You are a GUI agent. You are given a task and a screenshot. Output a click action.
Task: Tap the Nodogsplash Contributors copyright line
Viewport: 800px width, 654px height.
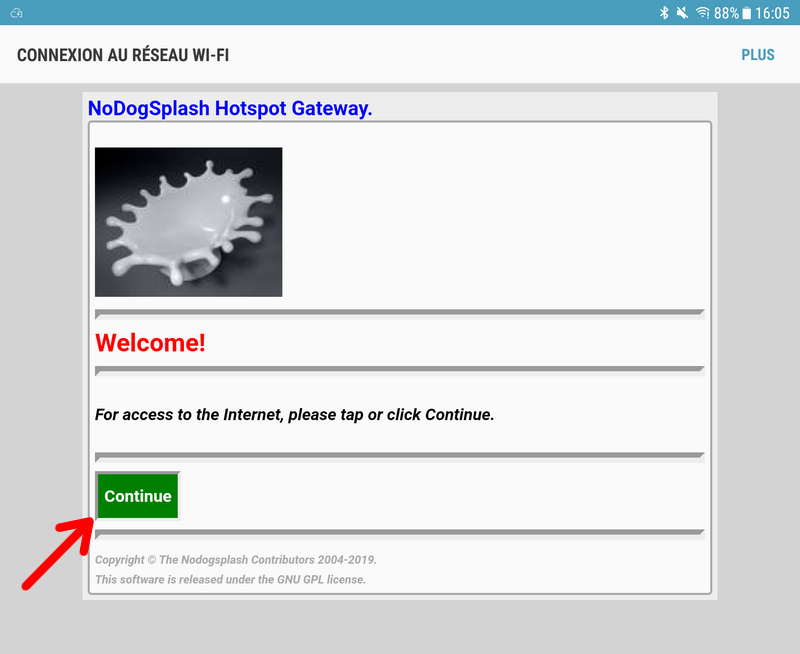(236, 560)
